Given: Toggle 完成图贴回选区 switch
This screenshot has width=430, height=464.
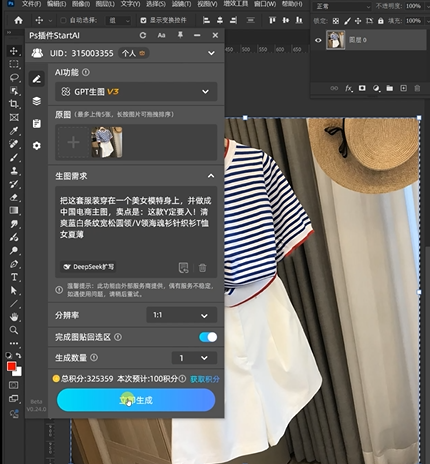Looking at the screenshot, I should tap(208, 337).
